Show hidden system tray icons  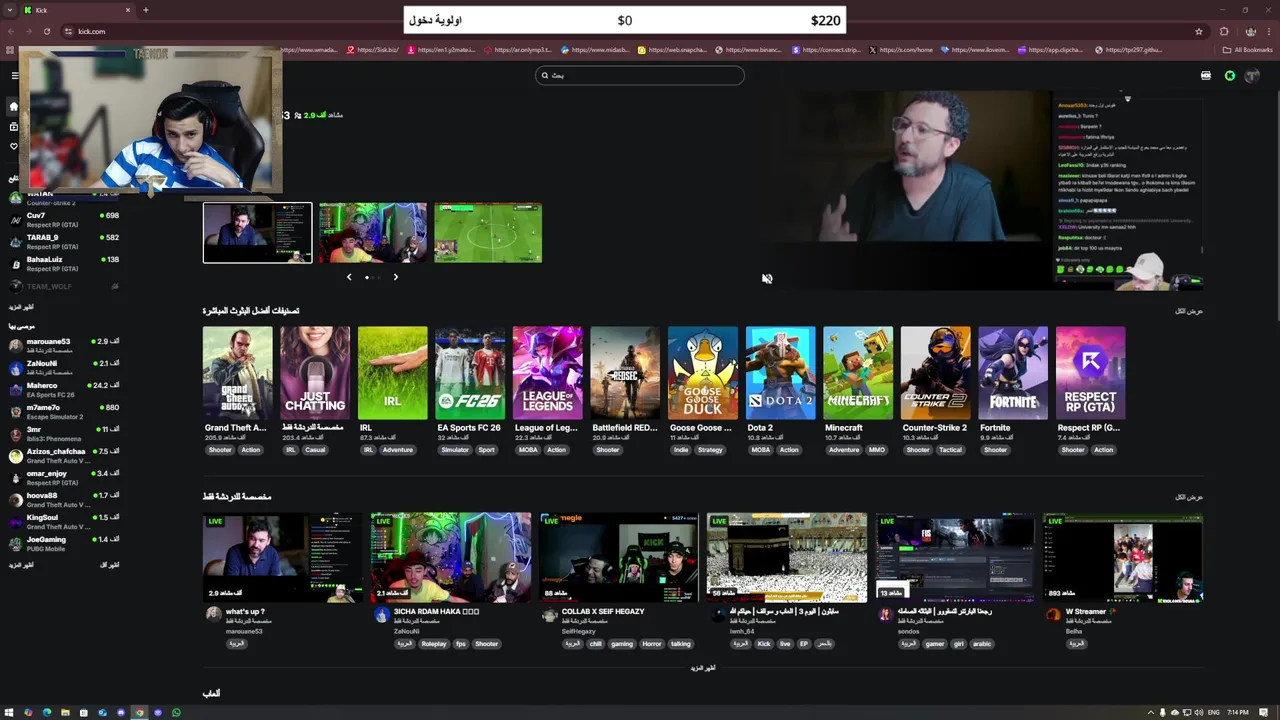pos(1150,713)
